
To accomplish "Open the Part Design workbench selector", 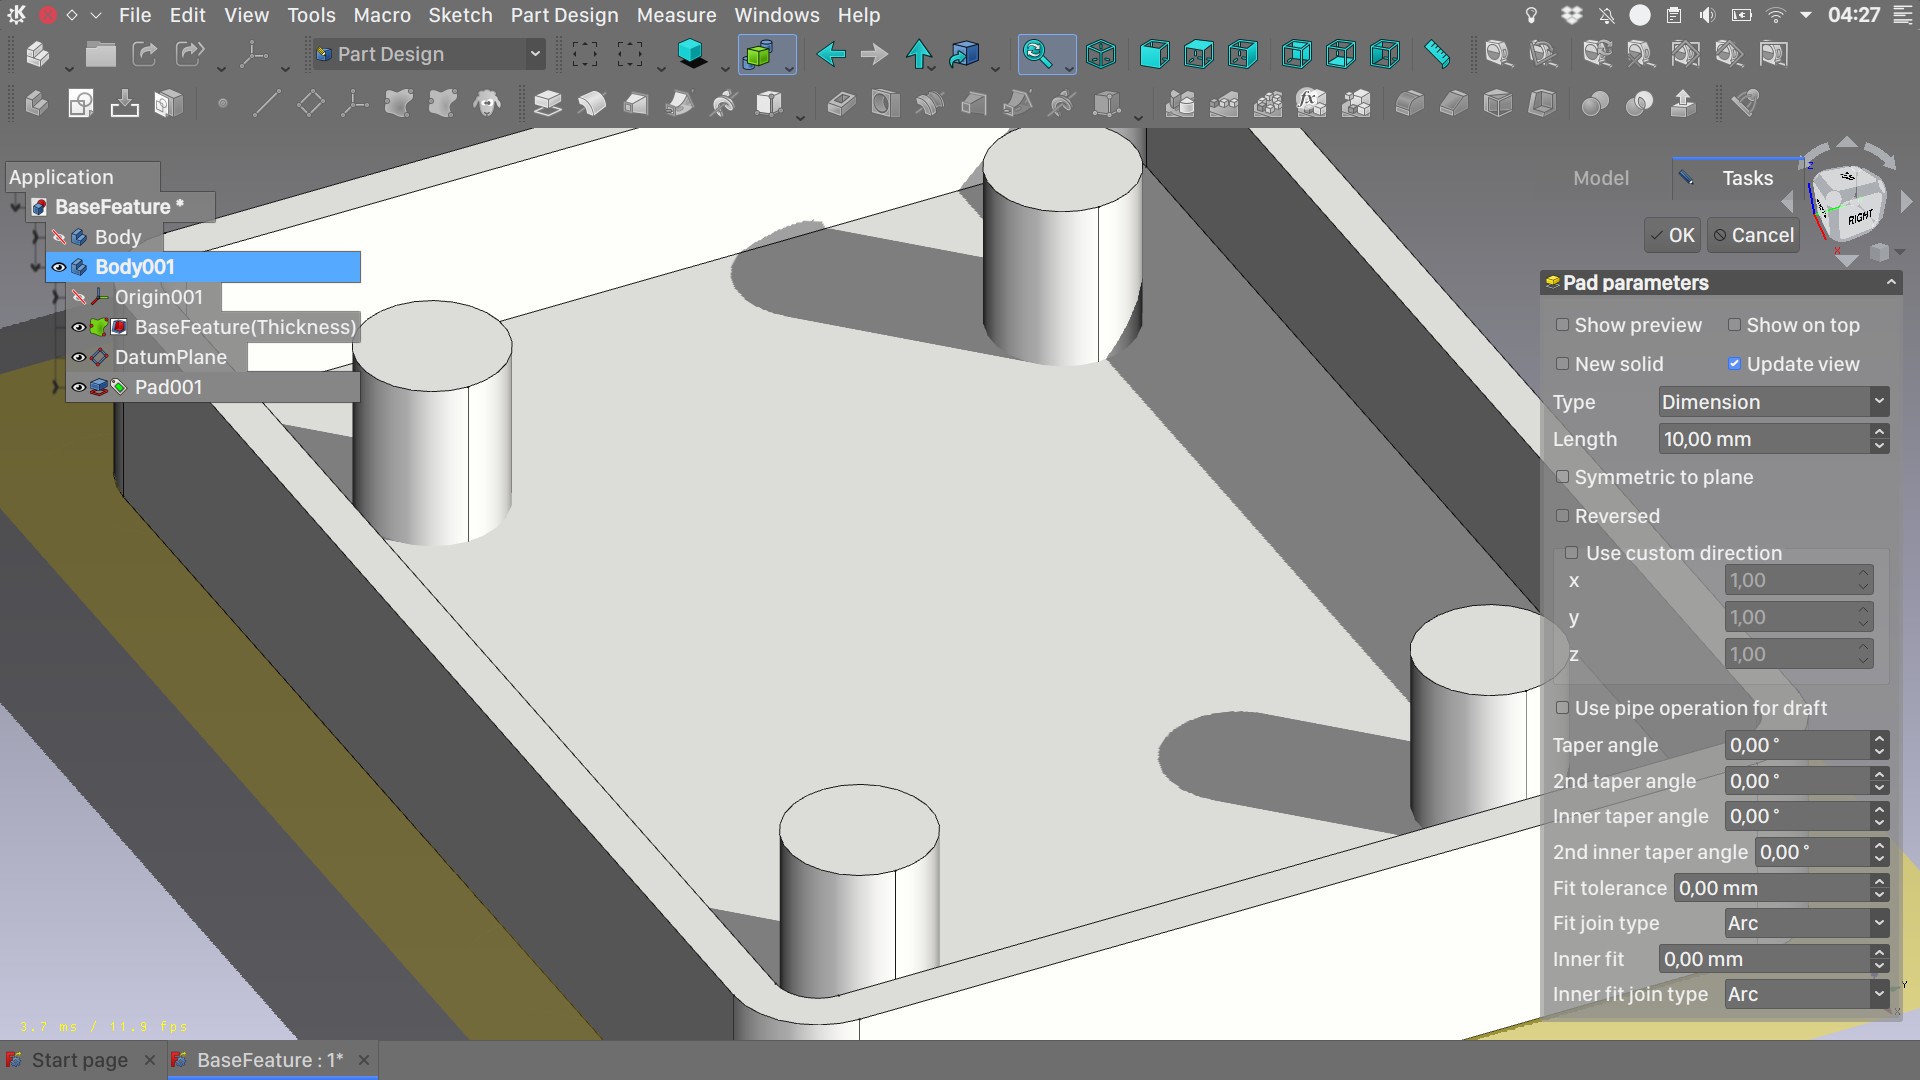I will pyautogui.click(x=428, y=54).
